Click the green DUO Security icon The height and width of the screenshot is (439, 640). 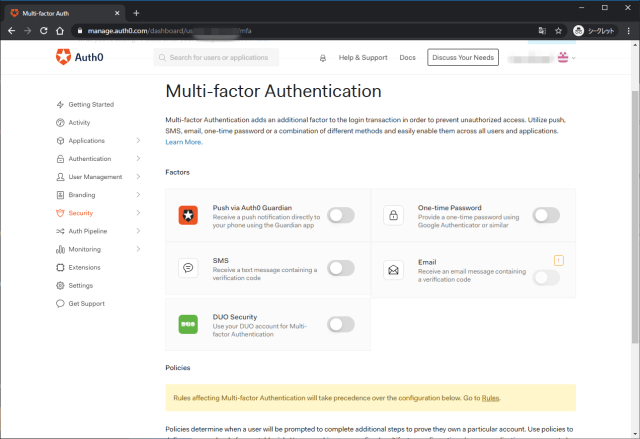[188, 324]
